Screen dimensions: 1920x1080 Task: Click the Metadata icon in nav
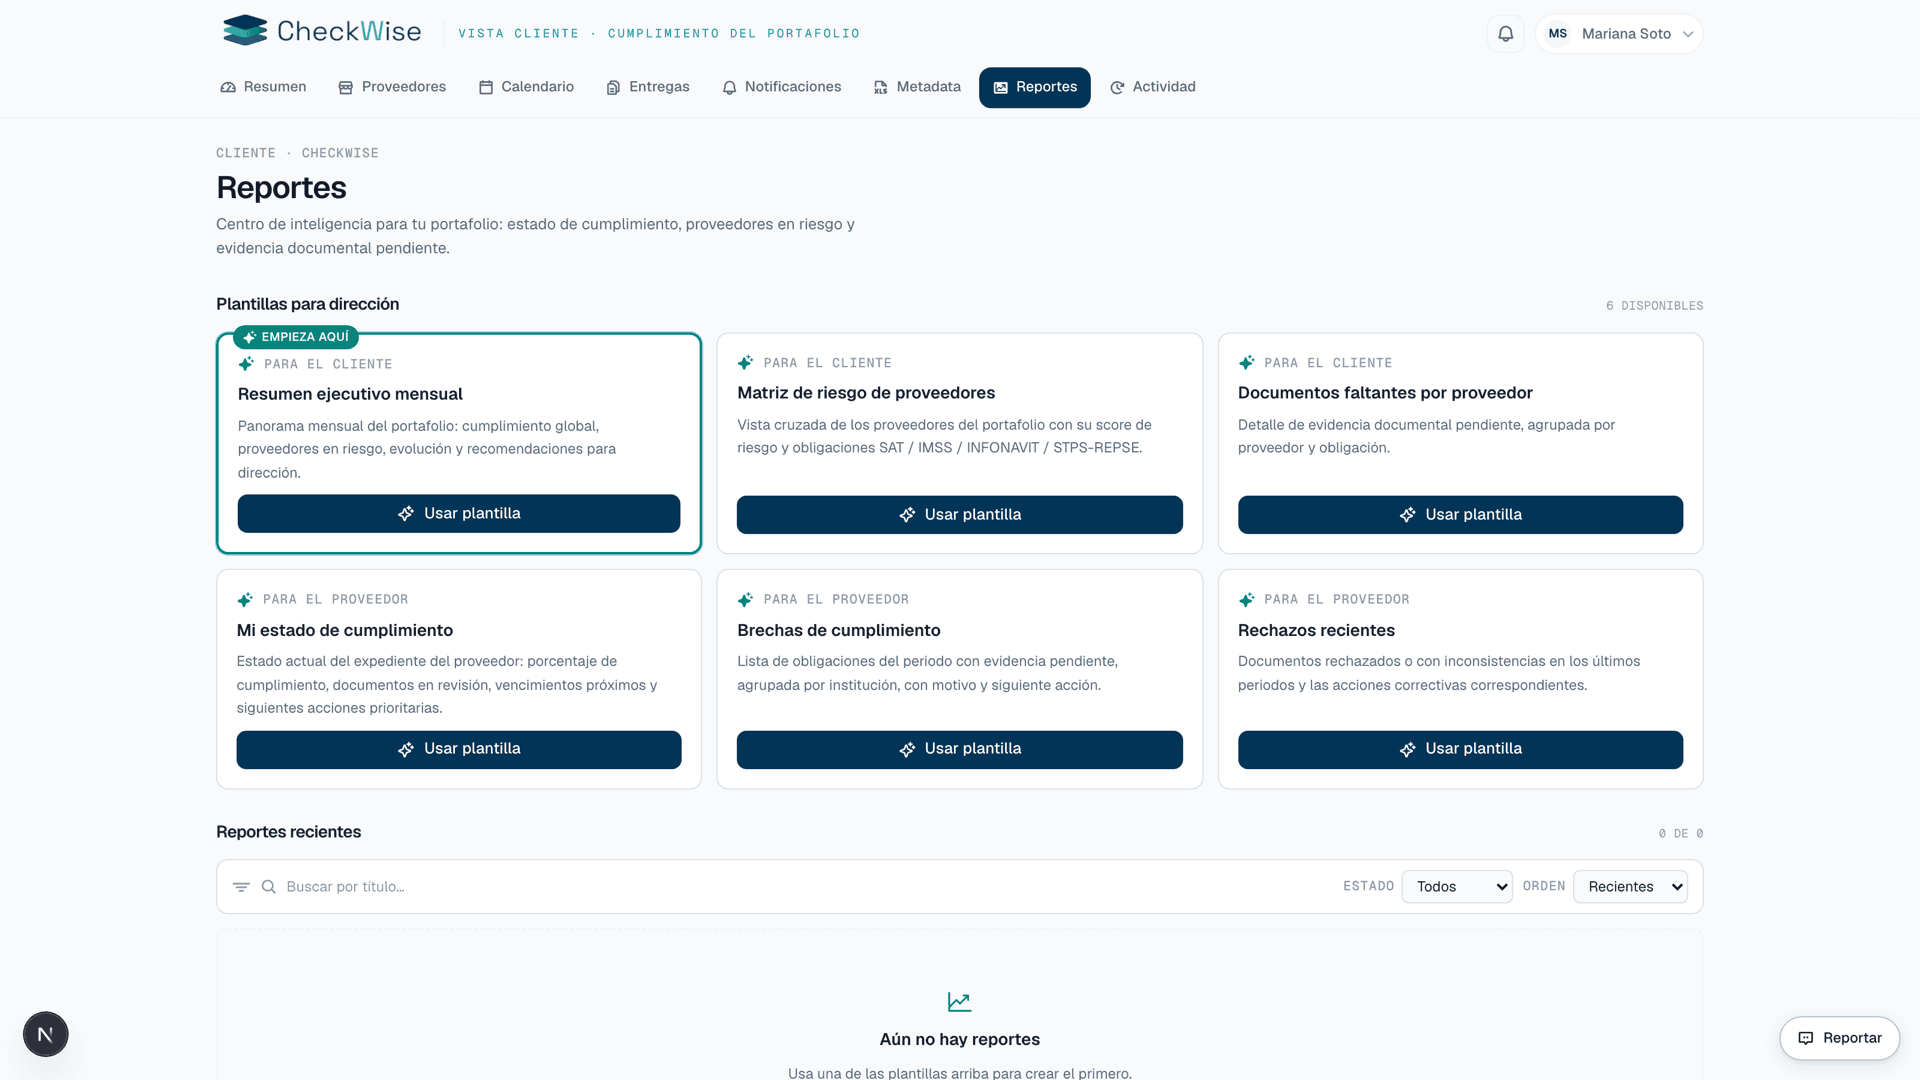point(881,88)
